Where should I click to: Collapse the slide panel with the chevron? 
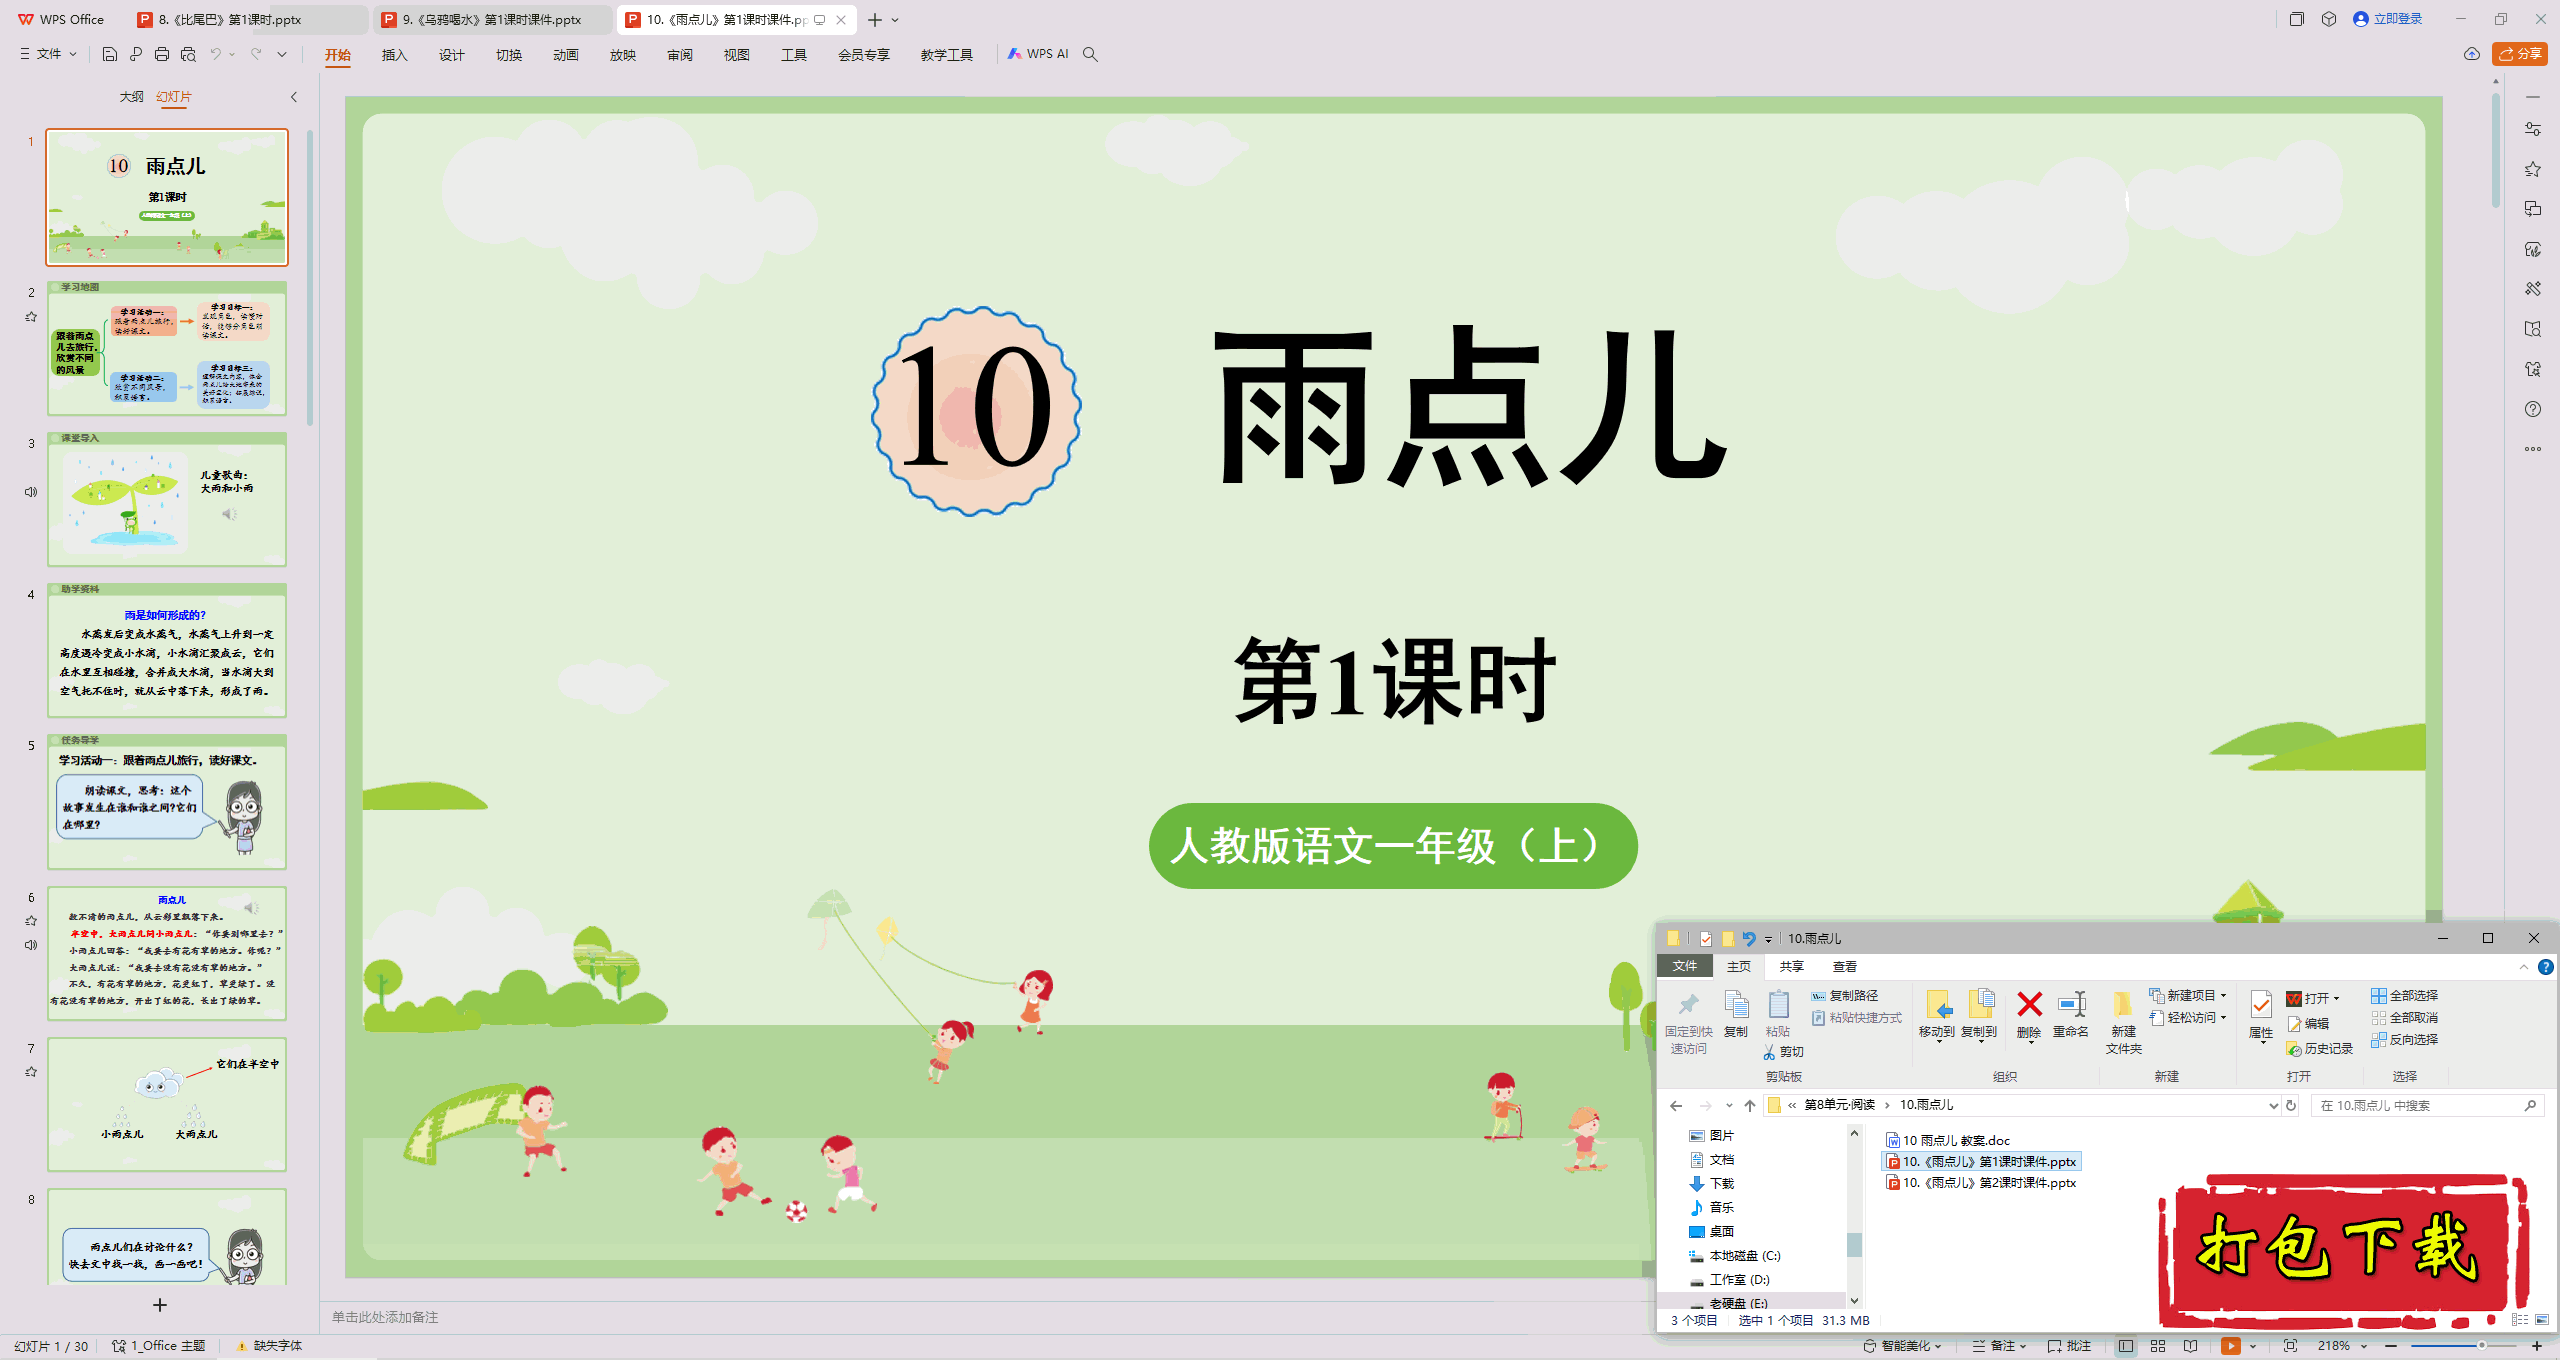pos(294,97)
